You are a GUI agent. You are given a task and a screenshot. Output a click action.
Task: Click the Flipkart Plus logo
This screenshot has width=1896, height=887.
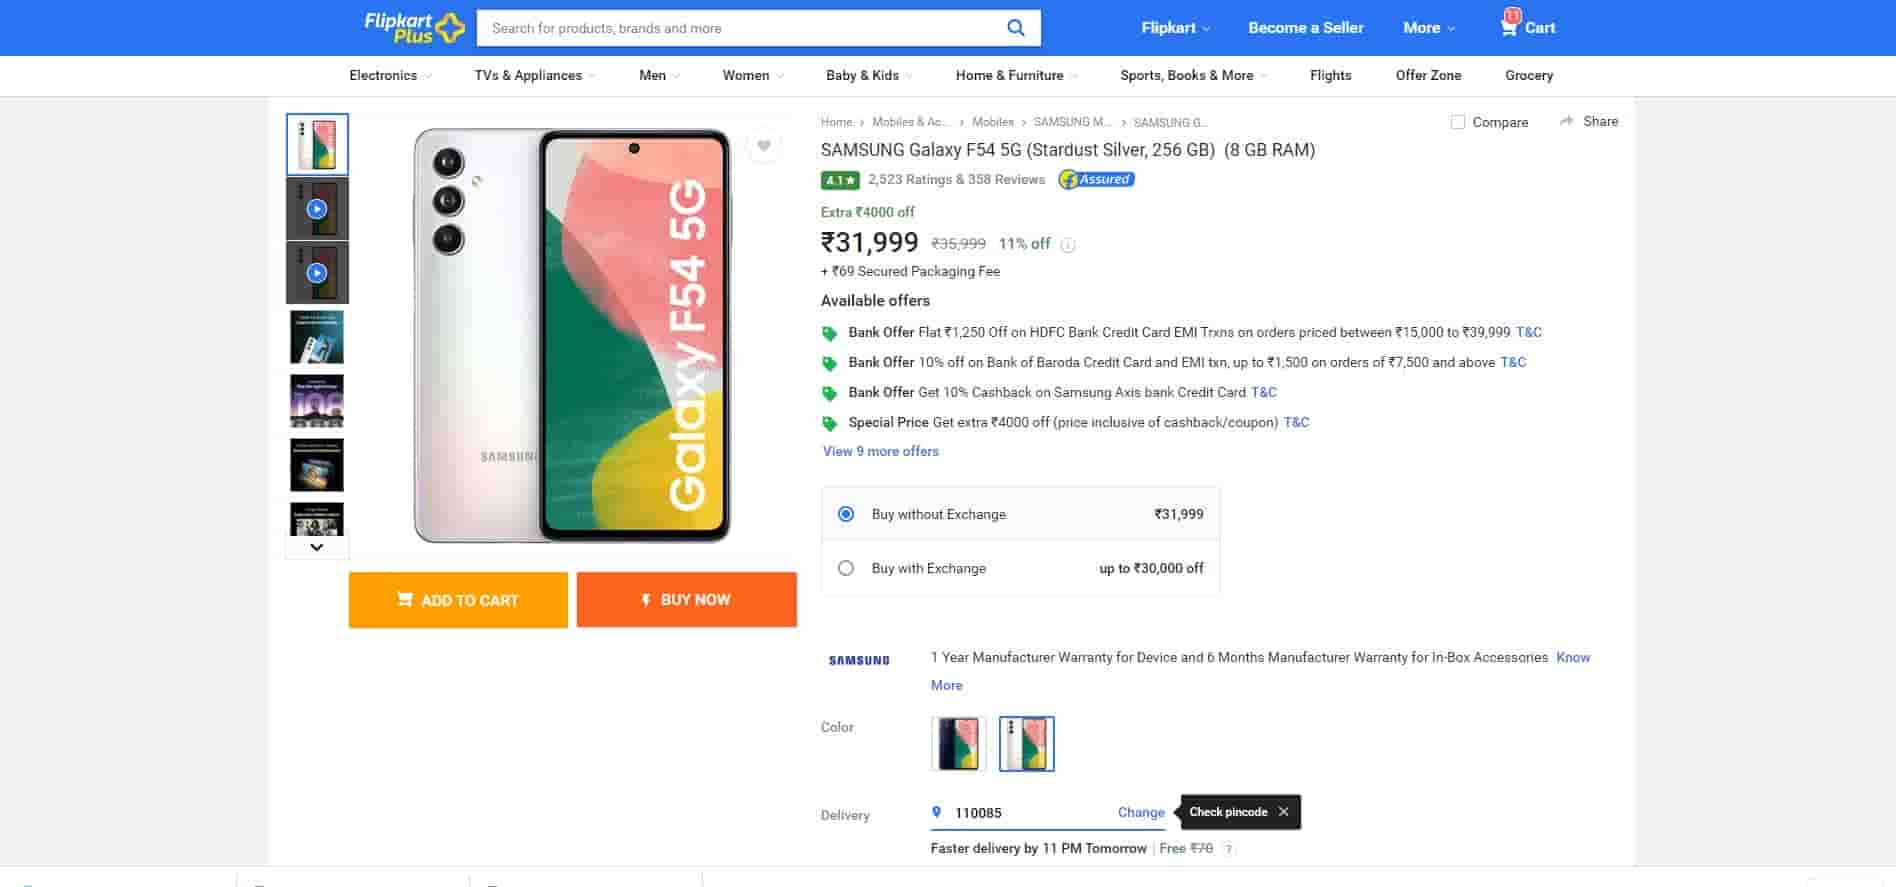(414, 27)
